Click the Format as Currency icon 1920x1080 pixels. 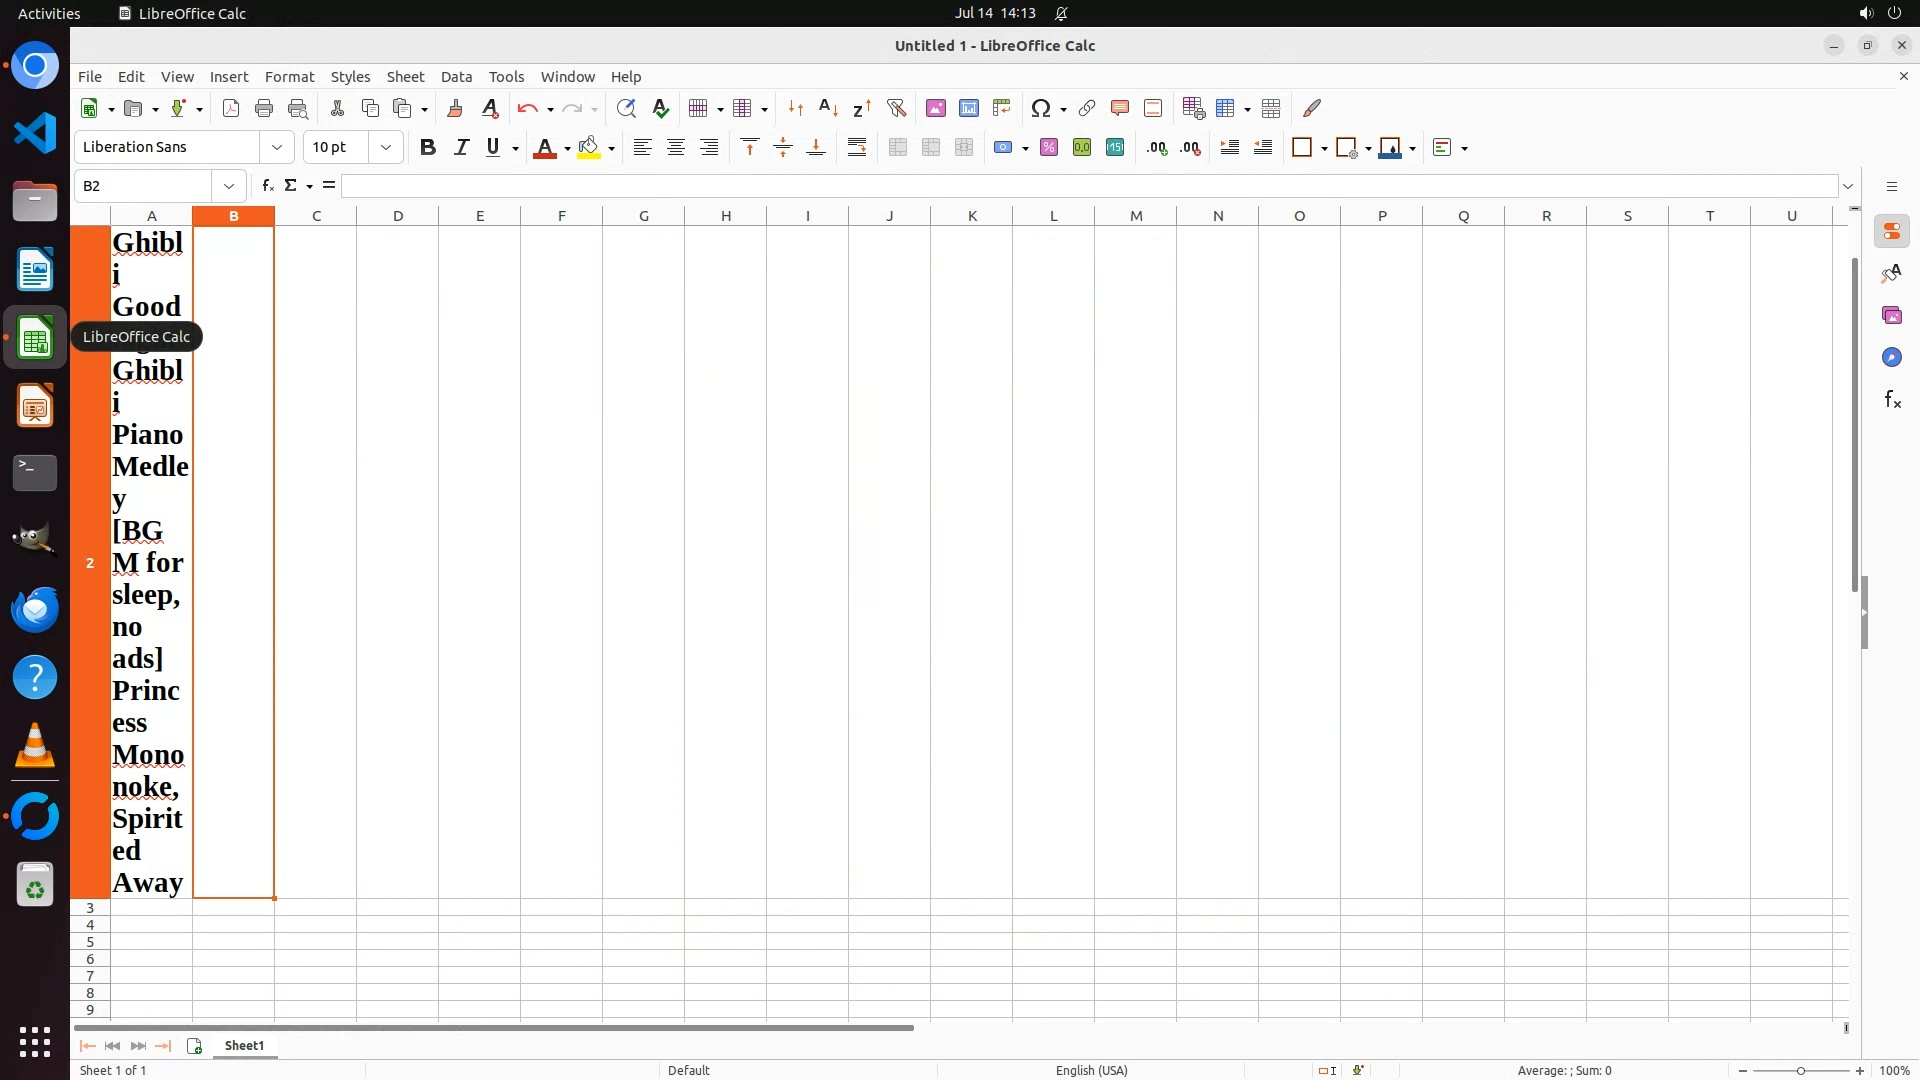coord(1003,148)
